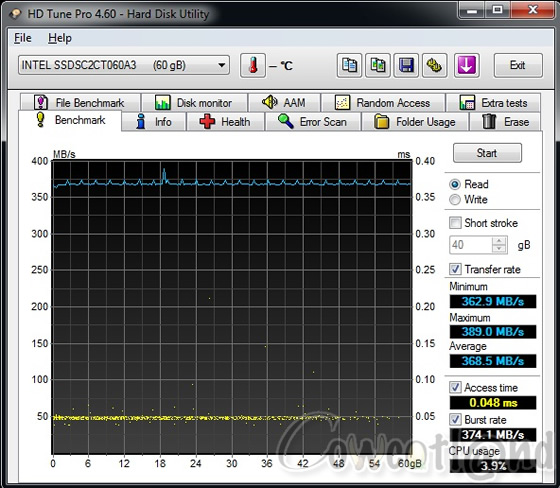The width and height of the screenshot is (560, 488).
Task: Save screenshot using the floppy disk icon
Action: click(406, 65)
